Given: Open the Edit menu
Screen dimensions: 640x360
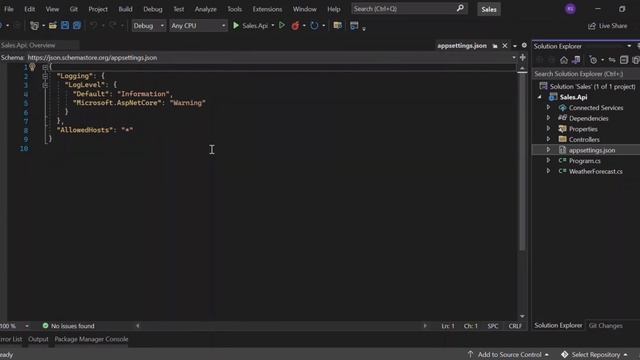Looking at the screenshot, I should coord(29,9).
